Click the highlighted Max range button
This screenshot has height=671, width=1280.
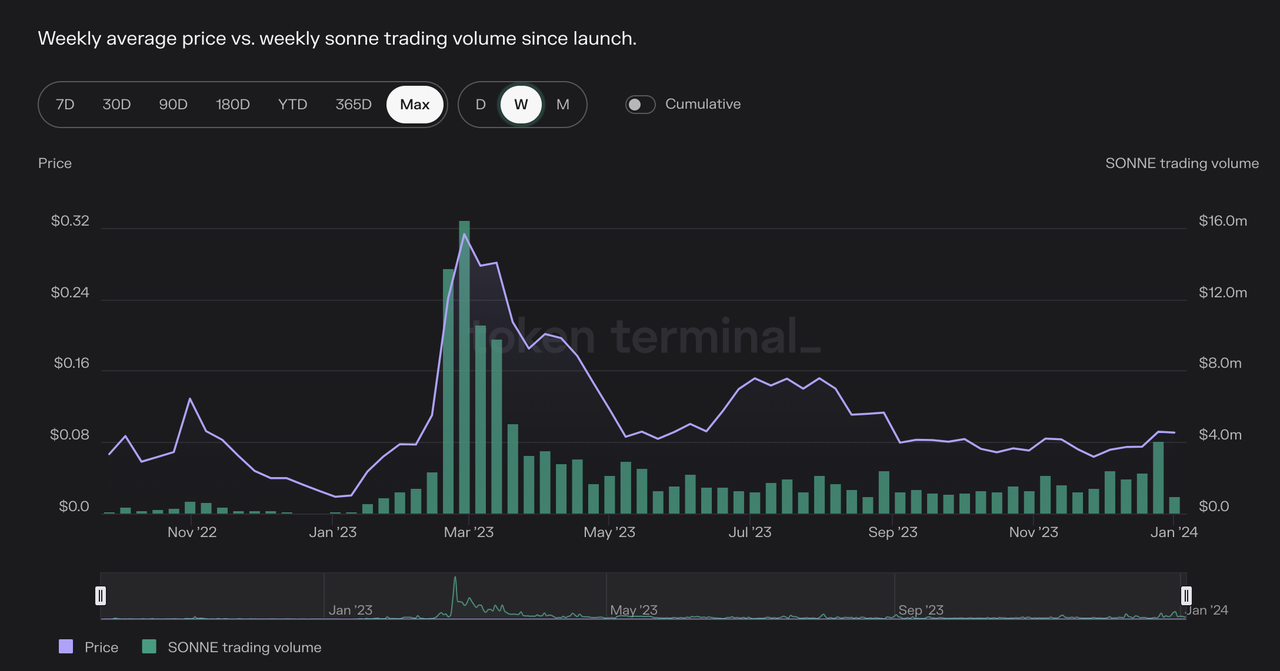pyautogui.click(x=415, y=104)
